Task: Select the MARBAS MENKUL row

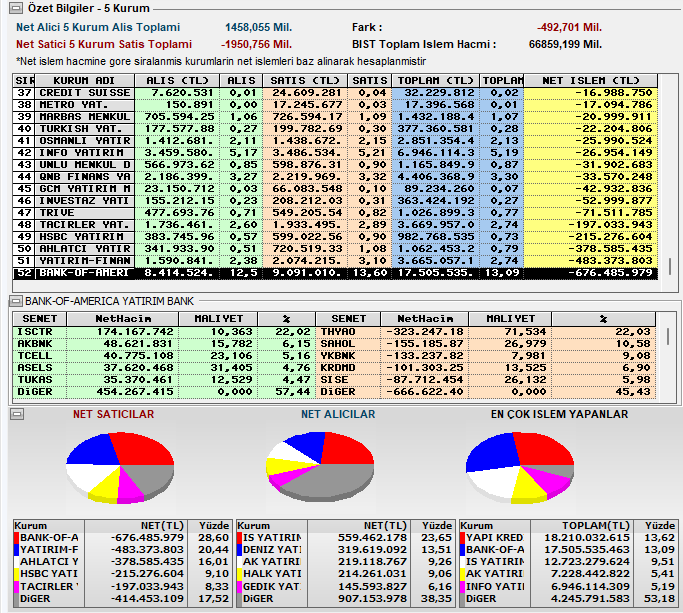Action: click(335, 117)
